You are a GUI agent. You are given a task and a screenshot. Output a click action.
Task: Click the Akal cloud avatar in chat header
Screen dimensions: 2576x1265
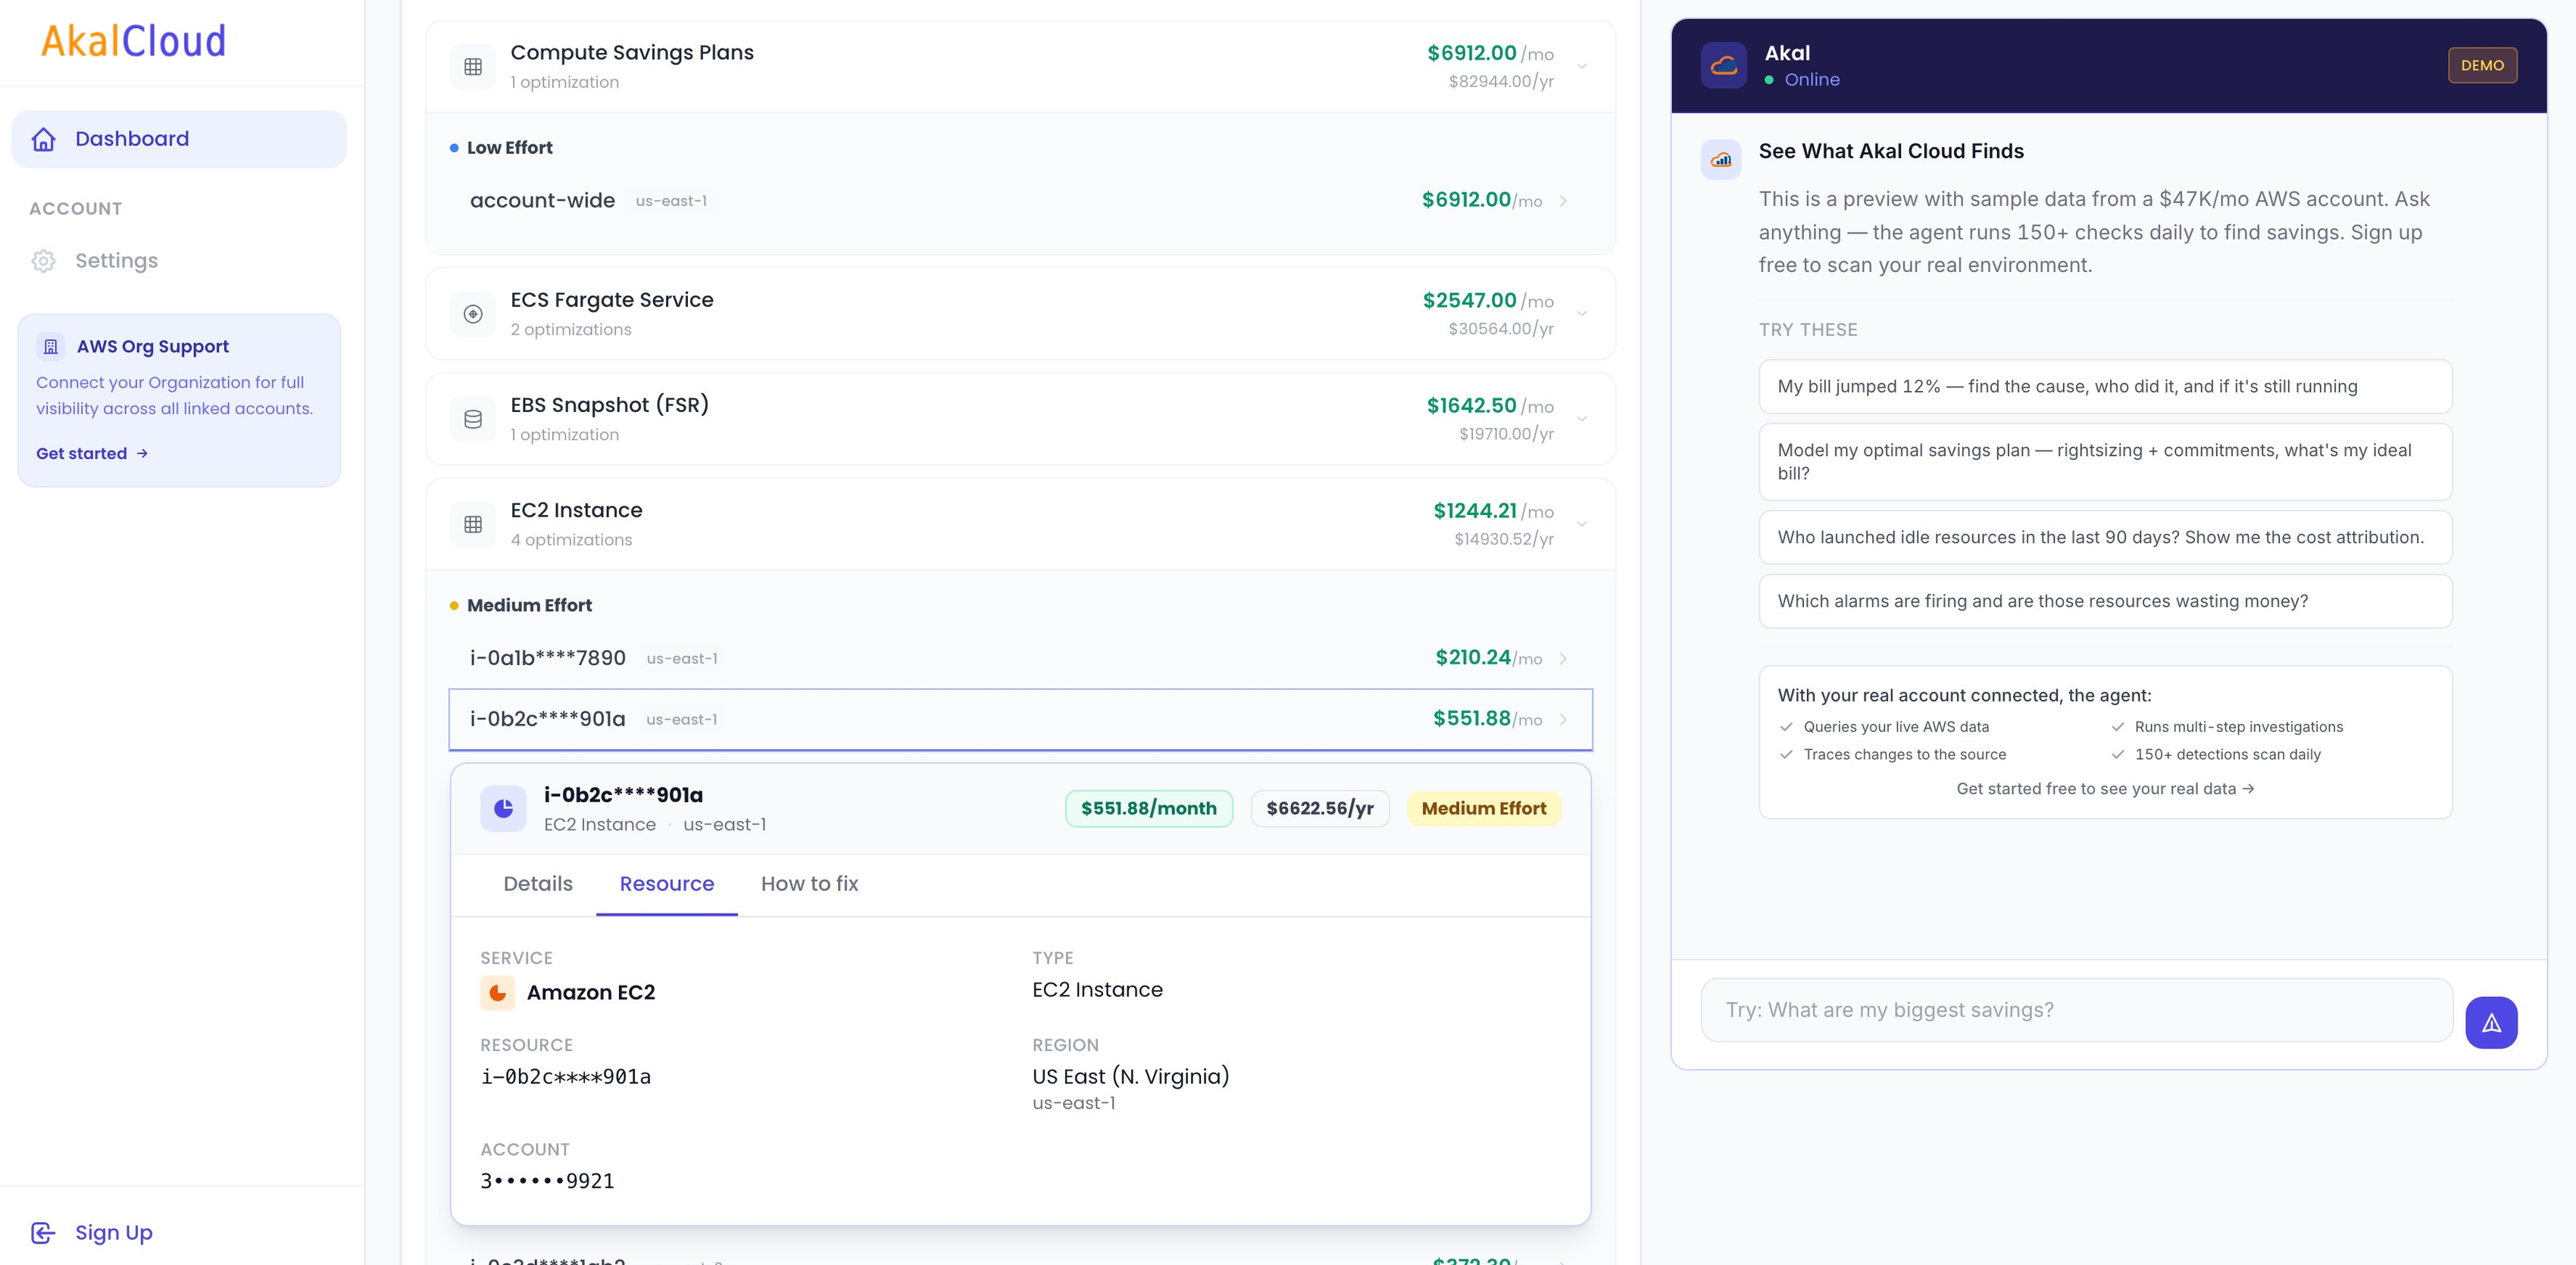tap(1724, 65)
